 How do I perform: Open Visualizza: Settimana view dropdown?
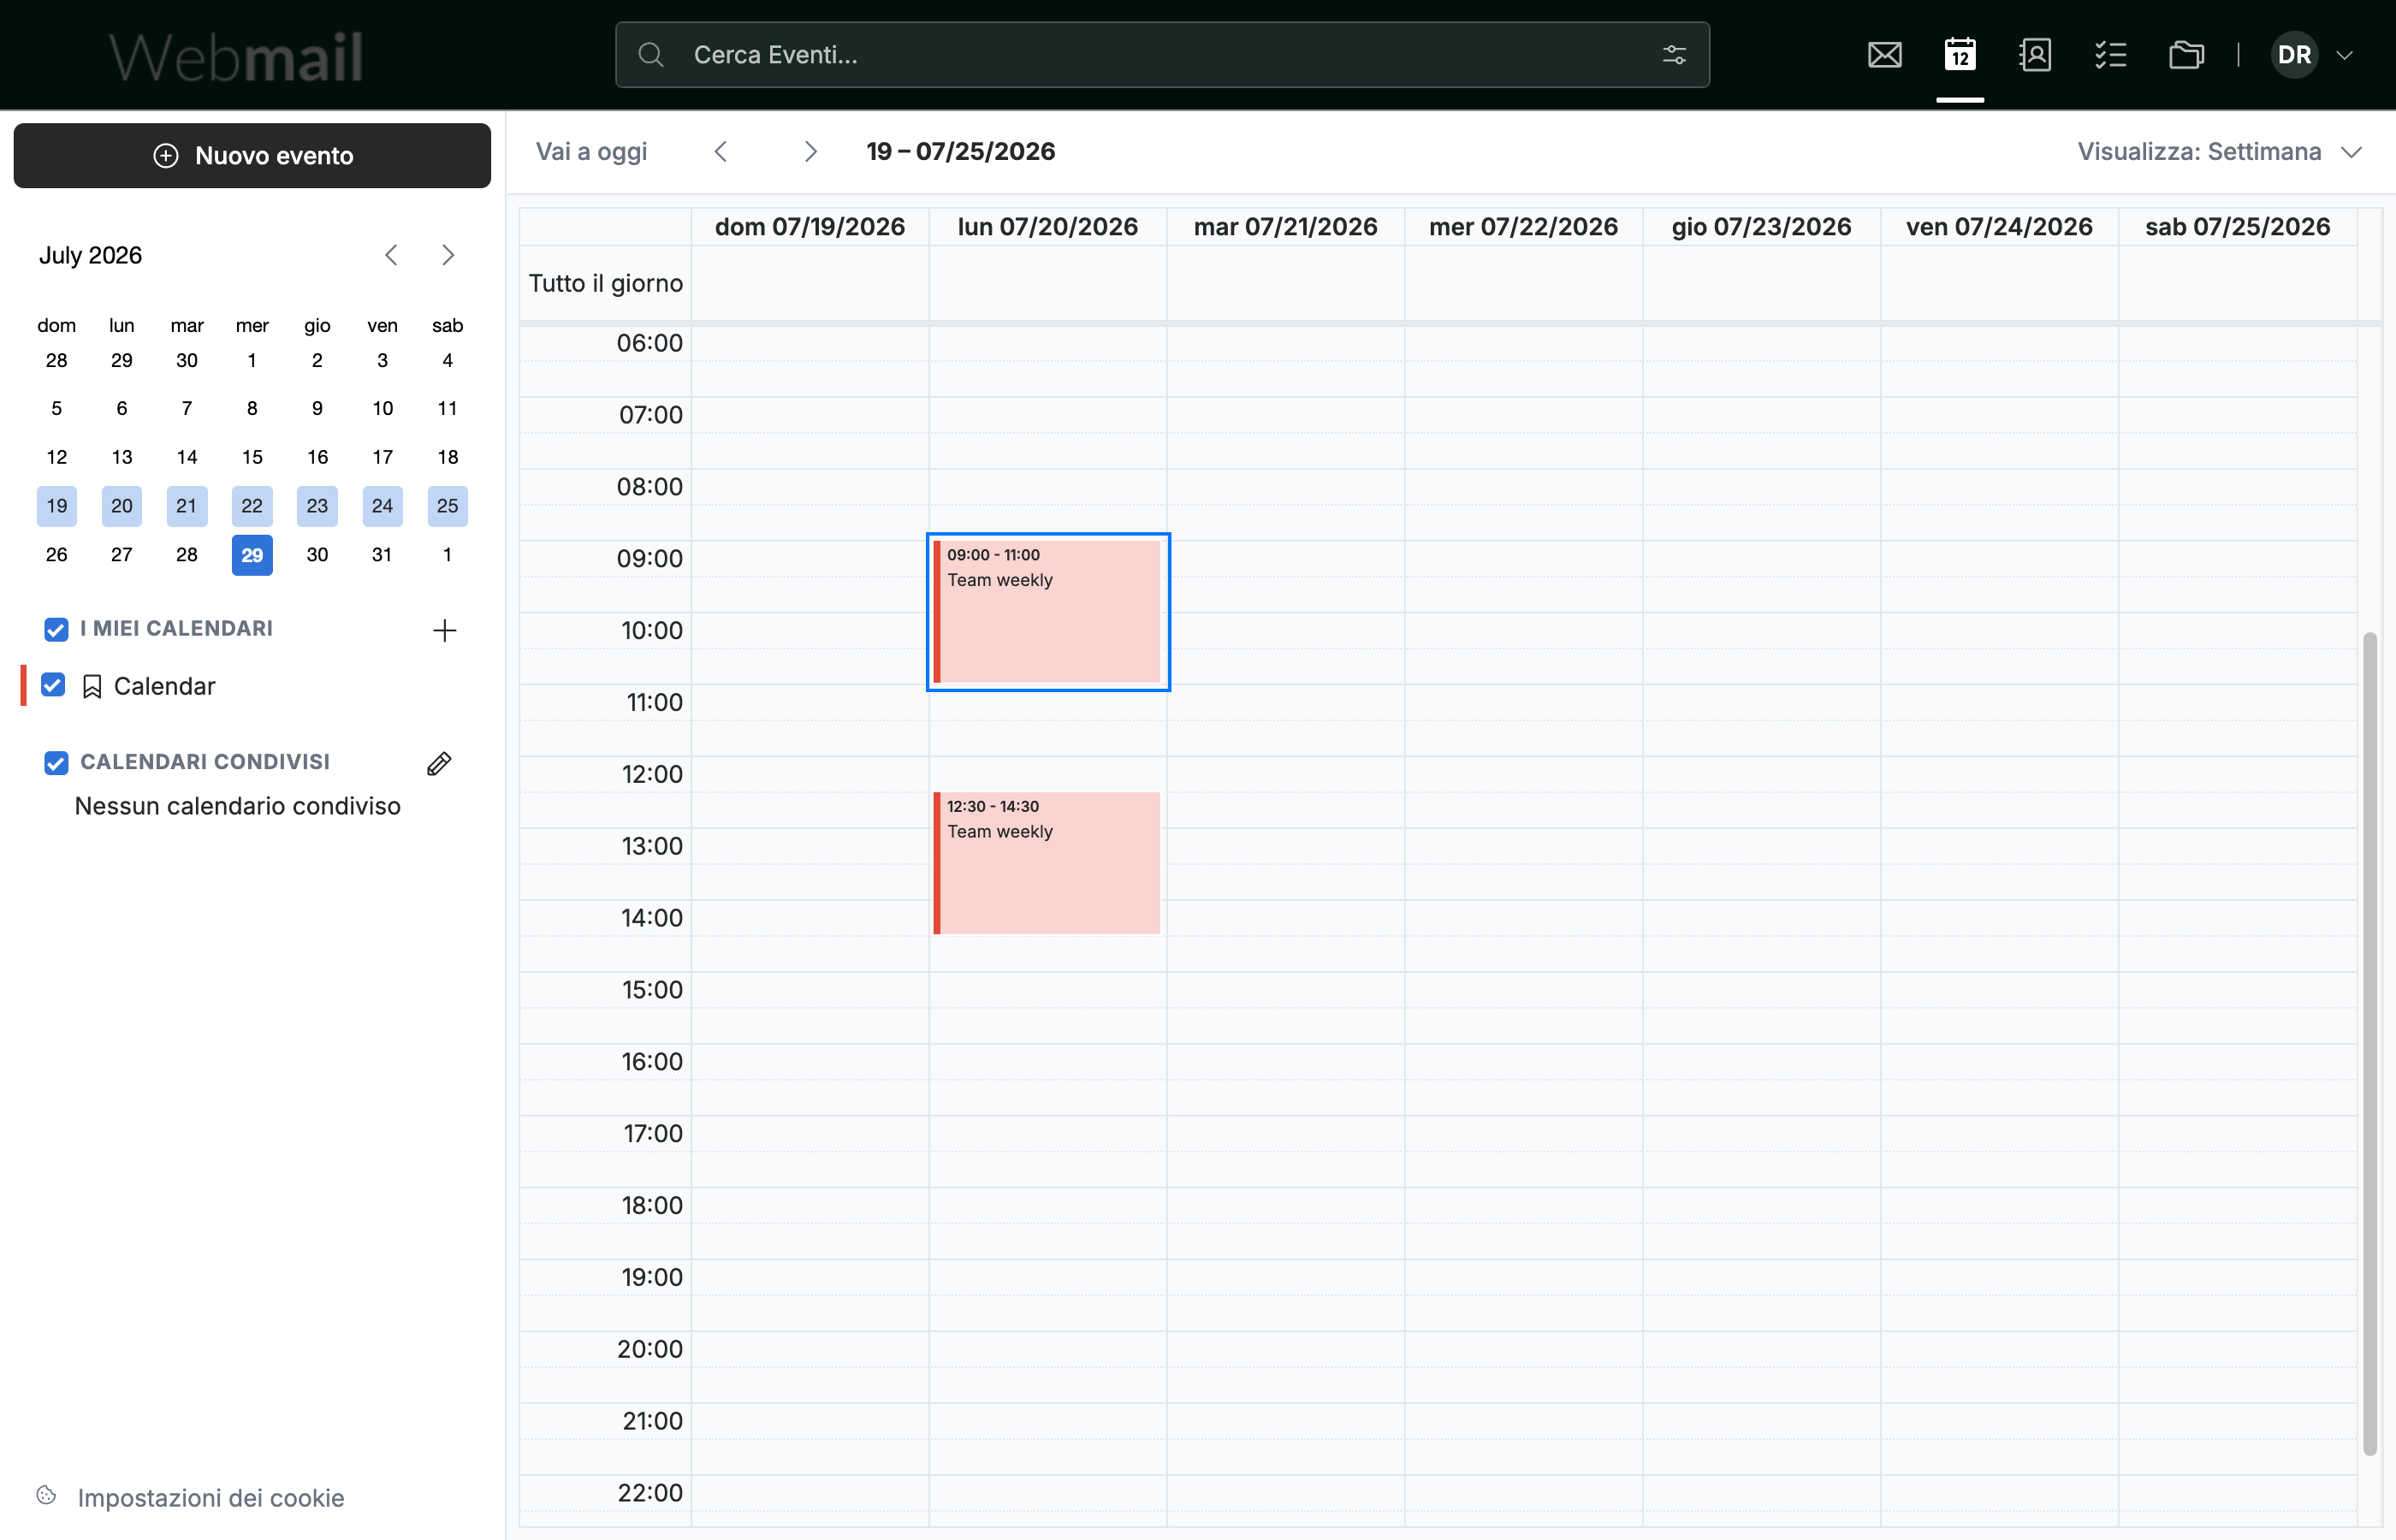(2219, 152)
